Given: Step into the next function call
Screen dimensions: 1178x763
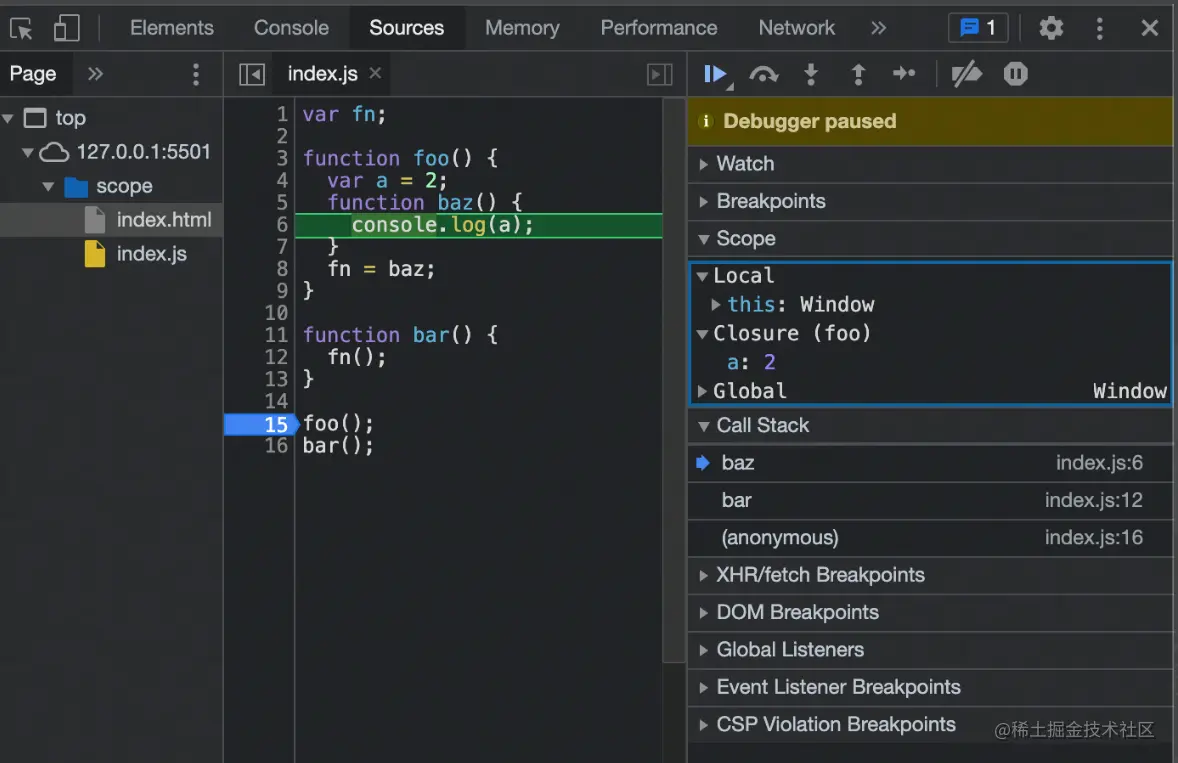Looking at the screenshot, I should coord(811,74).
